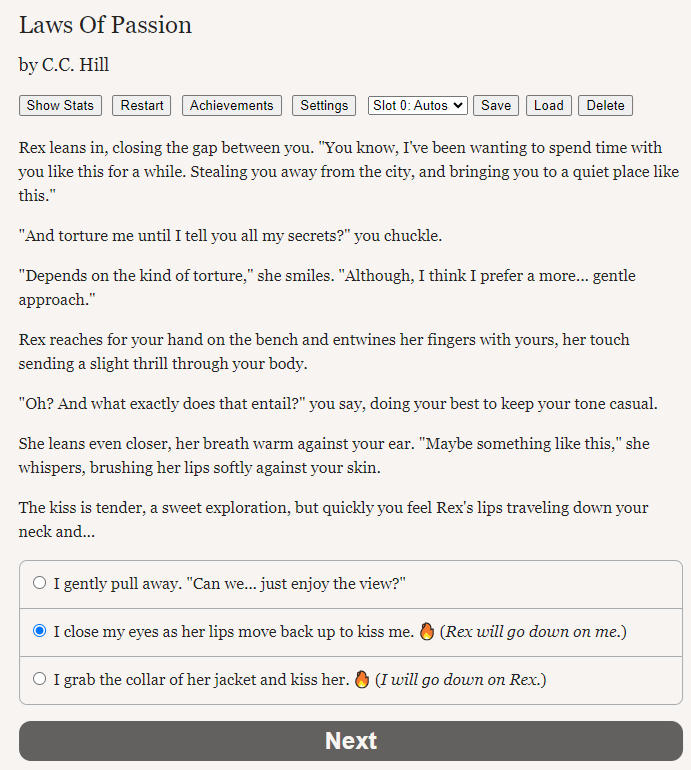Click the 'I will go down on Rex' italic text
This screenshot has width=691, height=770.
(461, 680)
